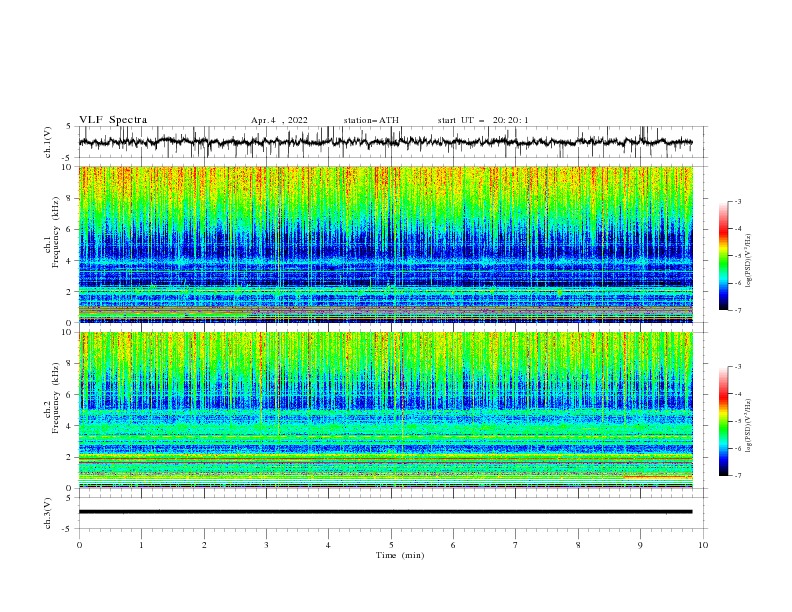
Task: Click the "VLF Spectra" plot title
Action: coord(113,120)
